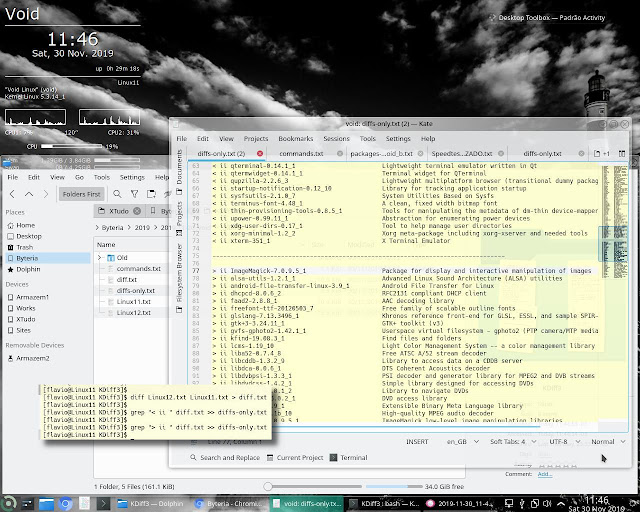
Task: Close the packages-...oid_b.txt tab
Action: [x=420, y=154]
